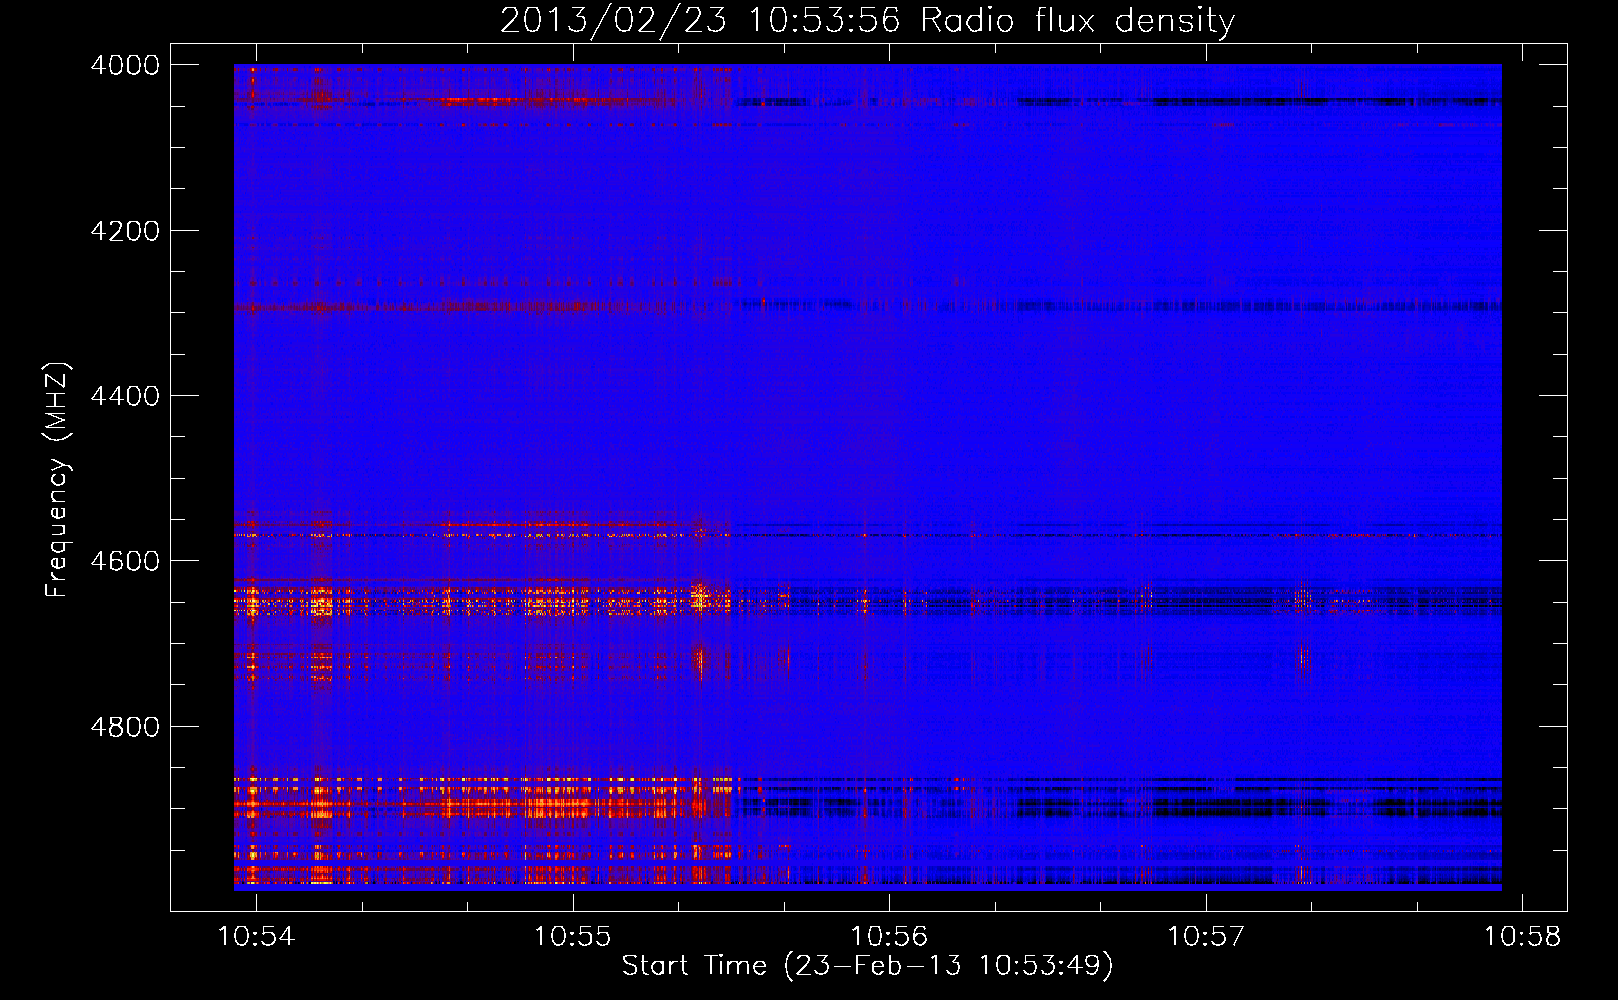1618x1000 pixels.
Task: Click the 10:58 time tick label
Action: [x=1522, y=937]
